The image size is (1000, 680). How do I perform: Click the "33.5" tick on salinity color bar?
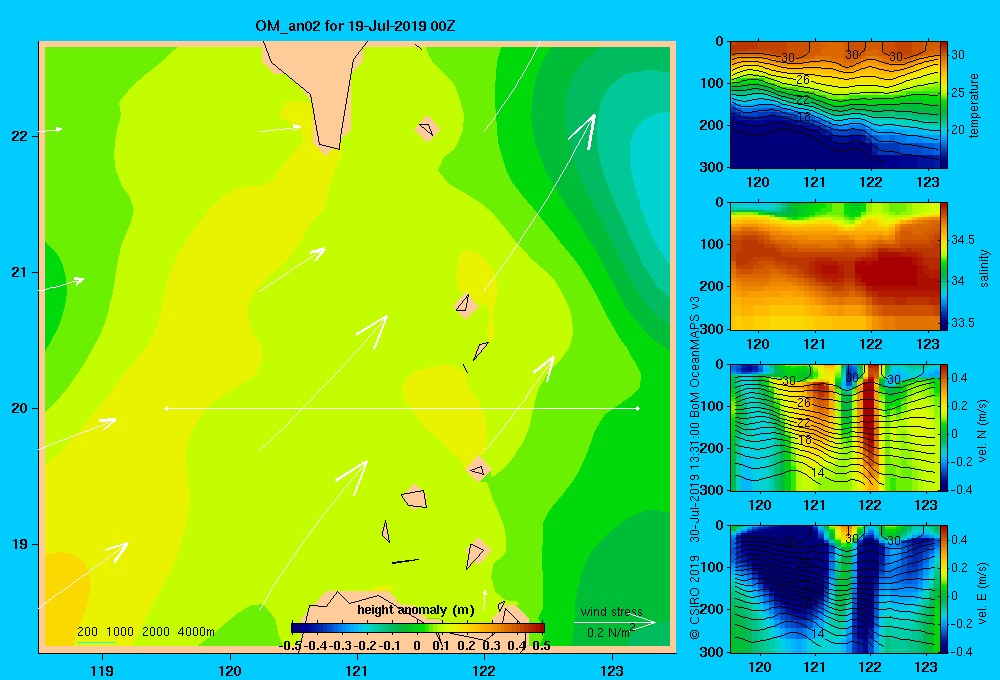[963, 323]
